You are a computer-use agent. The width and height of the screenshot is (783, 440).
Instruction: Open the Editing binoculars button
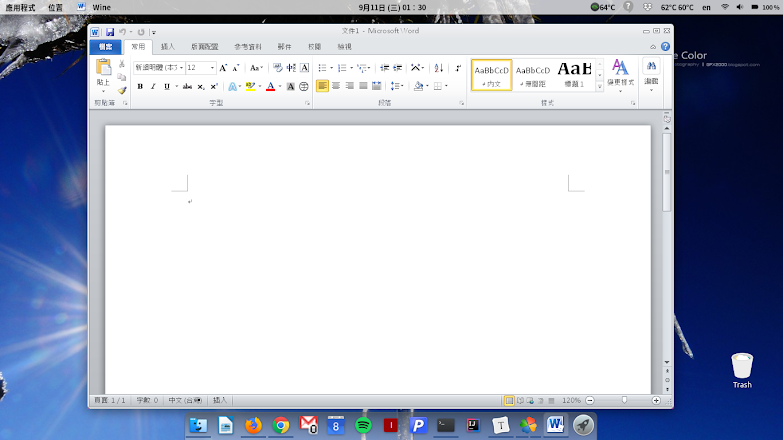tap(651, 75)
